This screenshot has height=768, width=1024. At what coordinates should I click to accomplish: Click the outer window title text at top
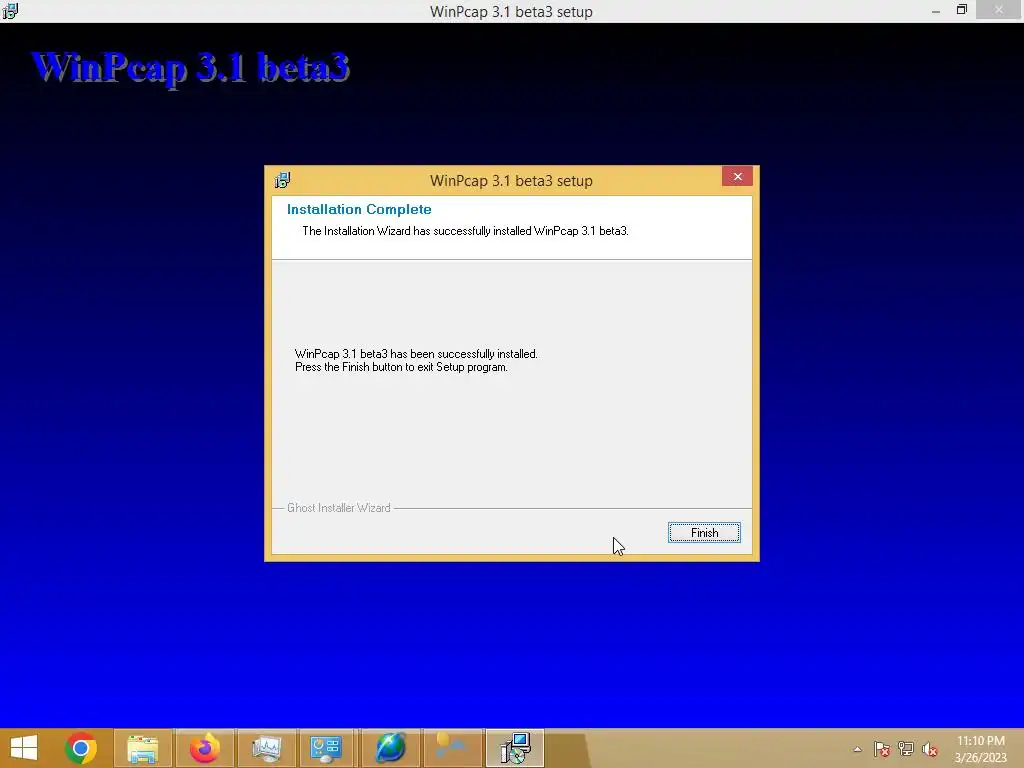coord(511,12)
